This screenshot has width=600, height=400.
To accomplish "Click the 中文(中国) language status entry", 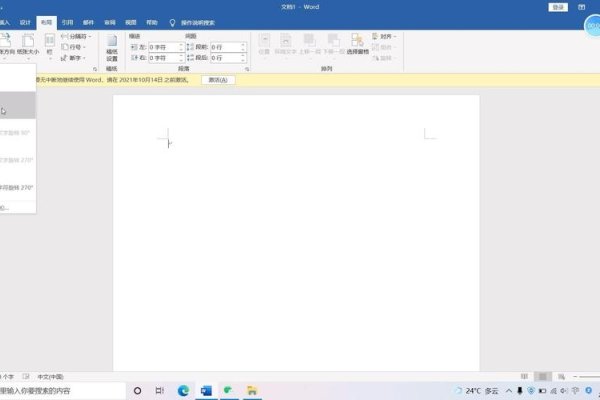I will point(51,377).
